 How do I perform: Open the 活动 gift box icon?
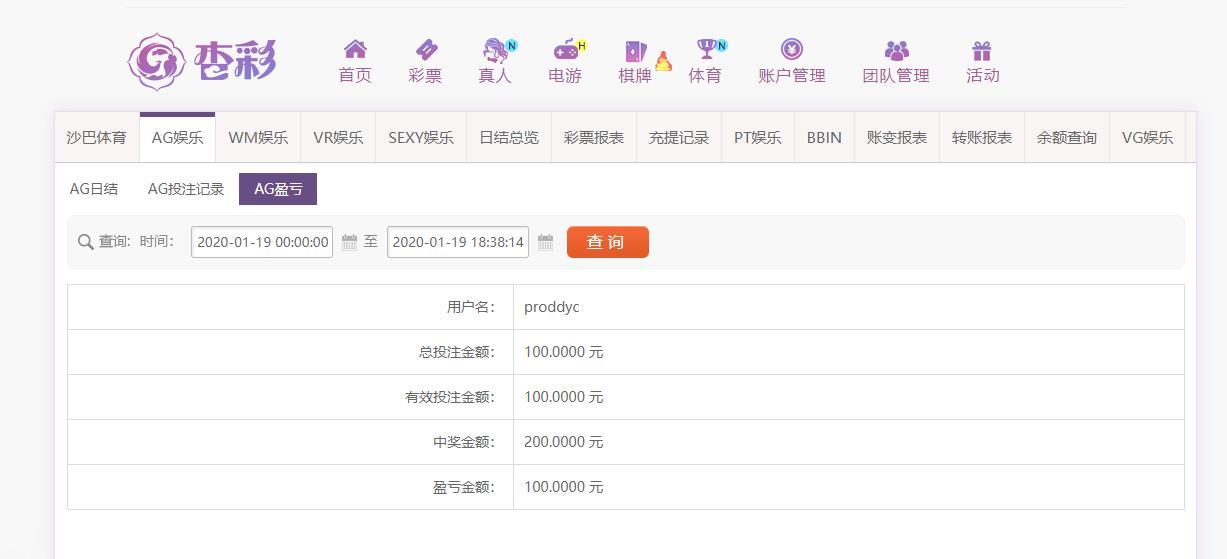(982, 50)
